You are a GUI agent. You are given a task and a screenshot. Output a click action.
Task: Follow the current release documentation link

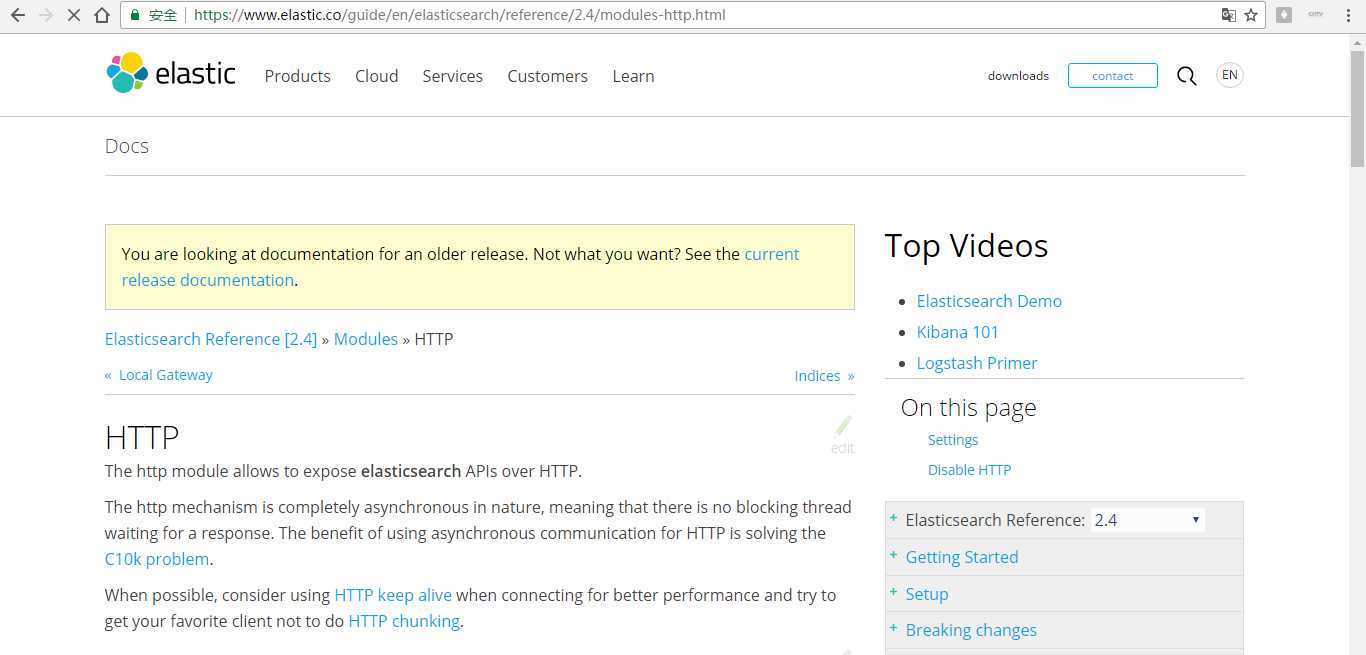click(x=460, y=267)
